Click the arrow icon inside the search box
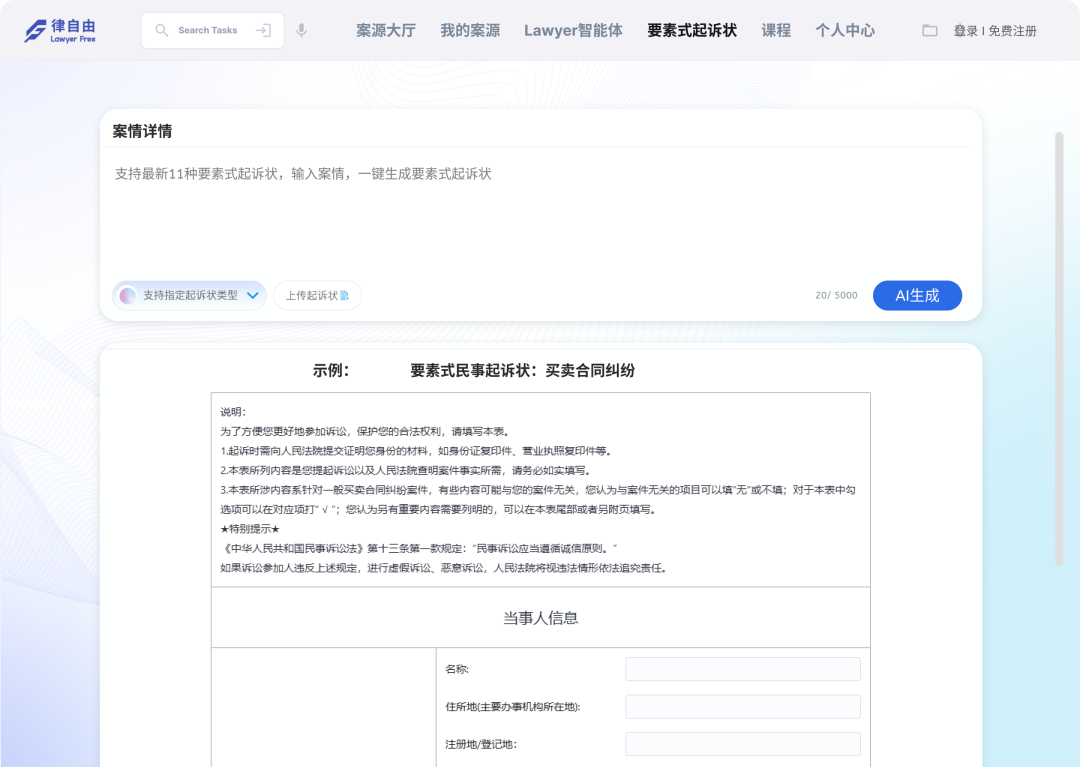Viewport: 1080px width, 767px height. click(265, 30)
